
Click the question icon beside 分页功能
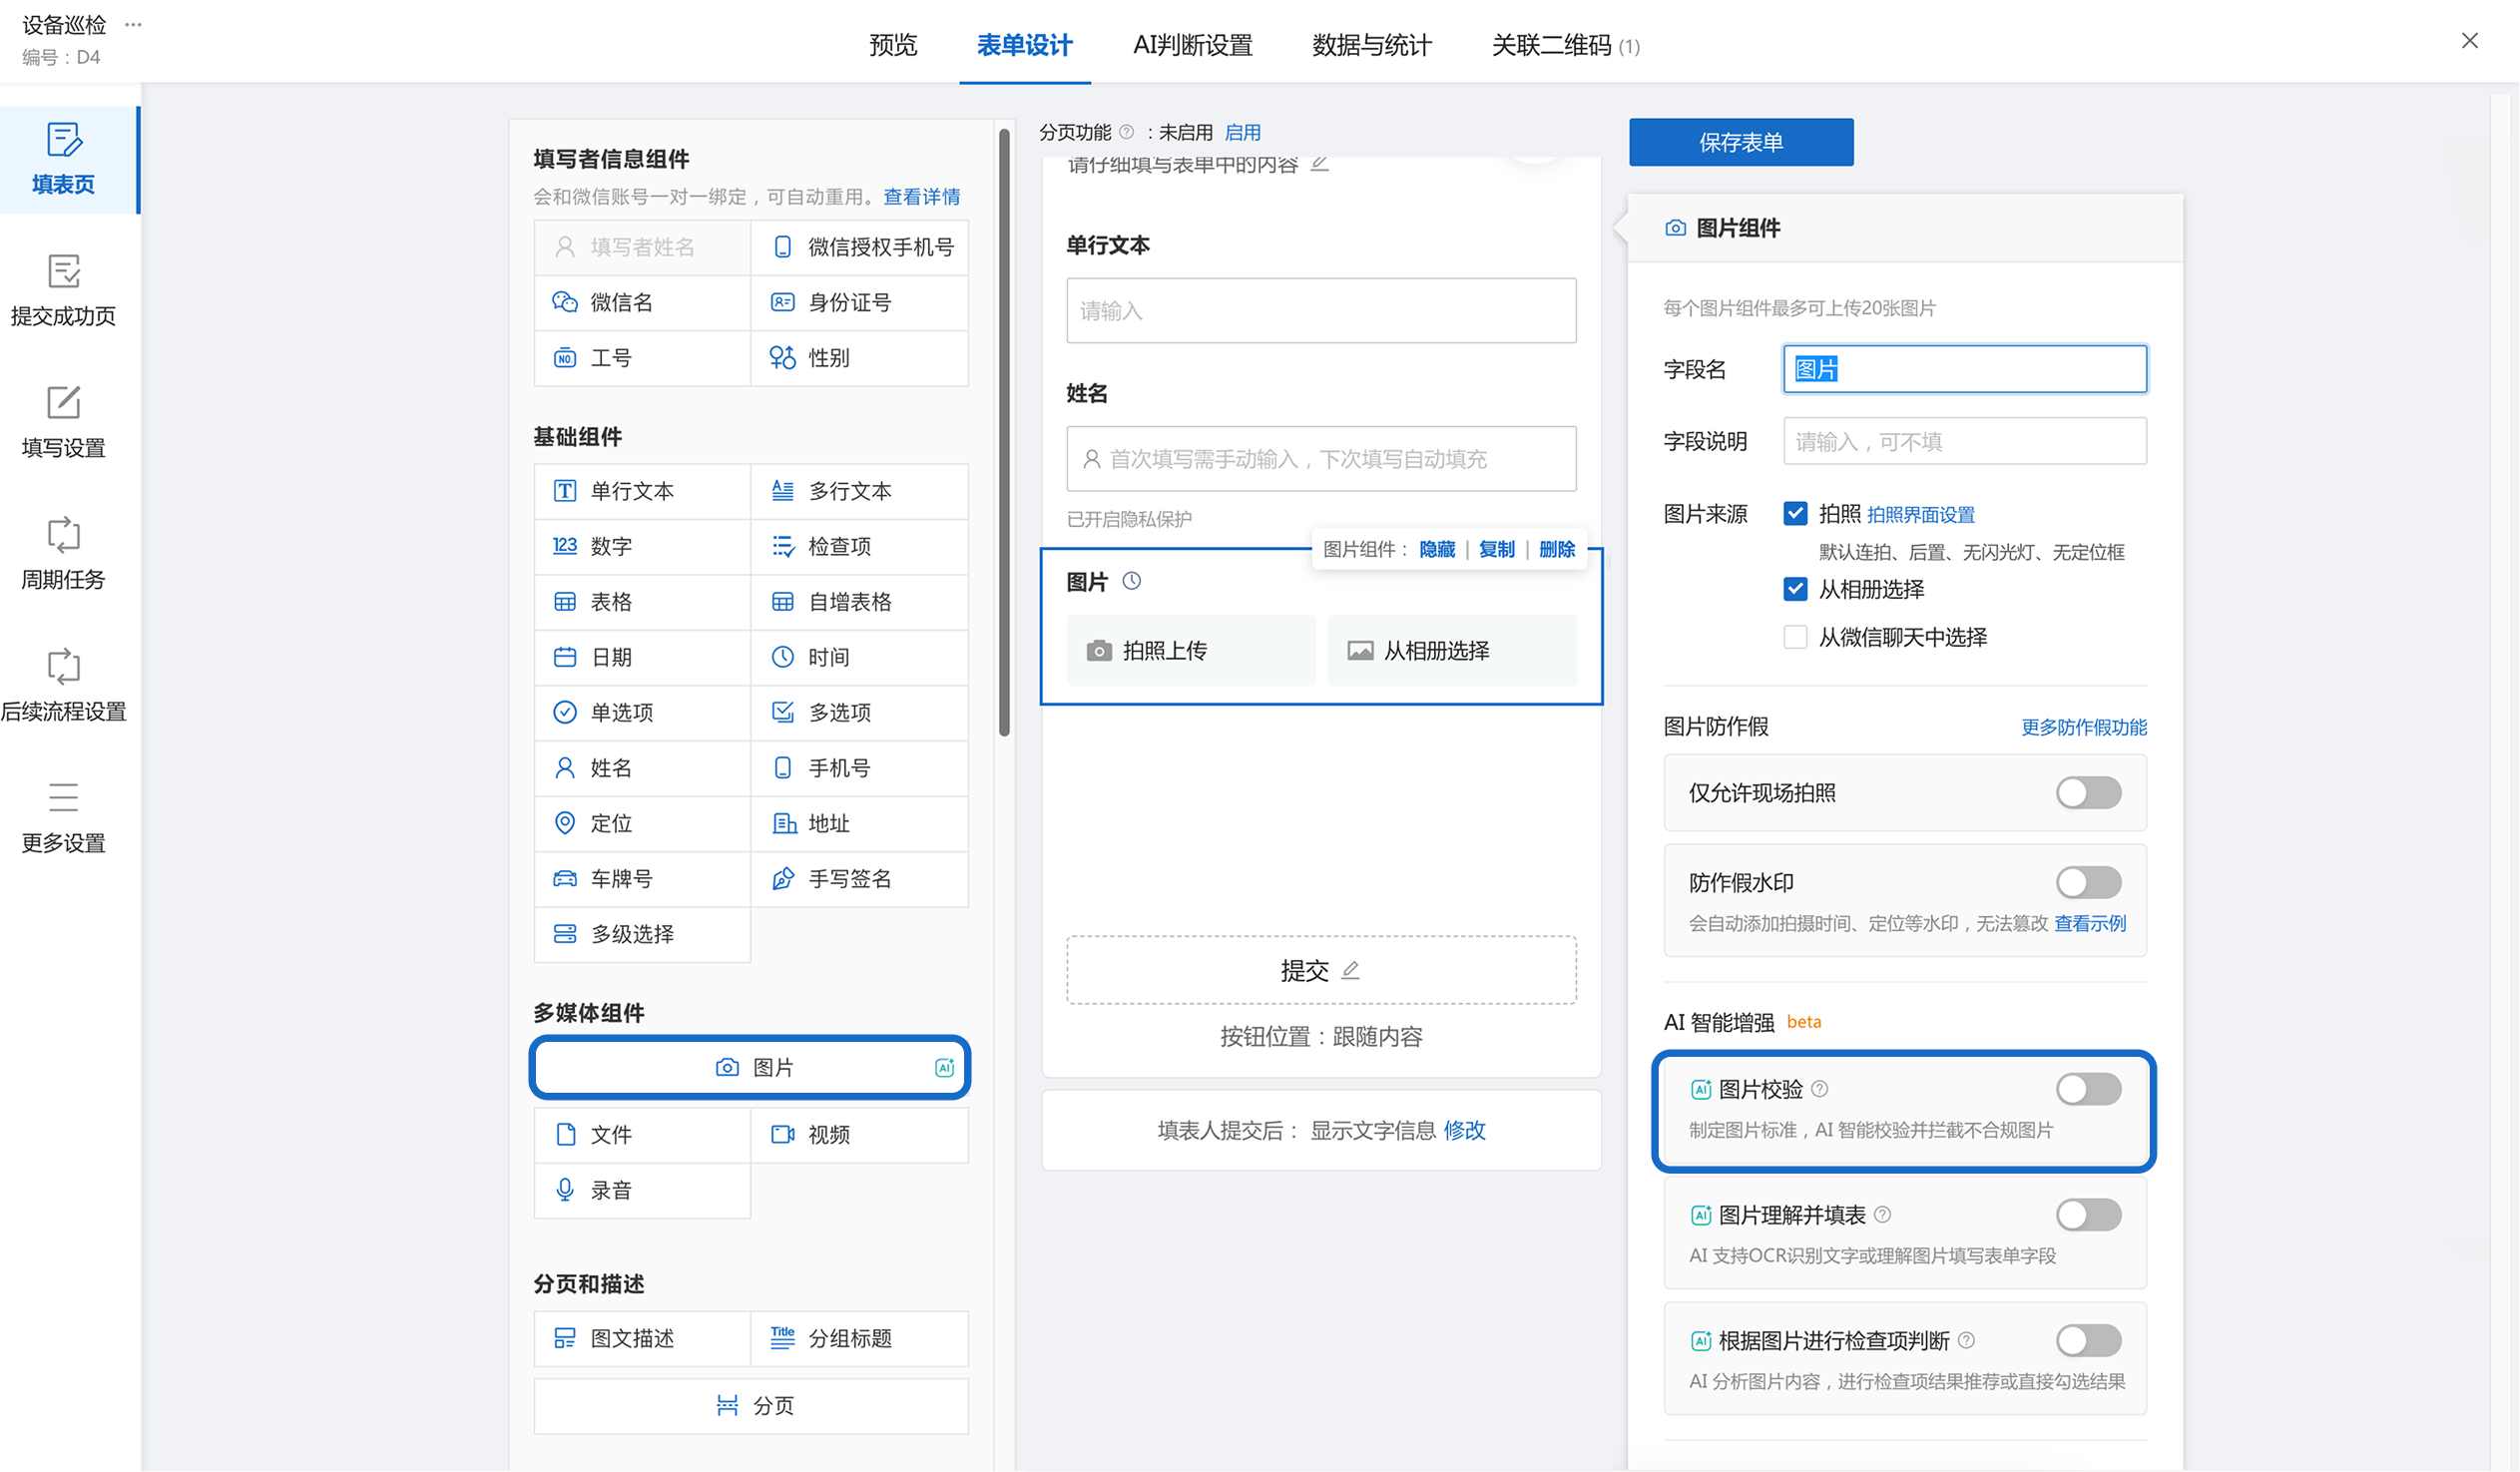[x=1127, y=132]
